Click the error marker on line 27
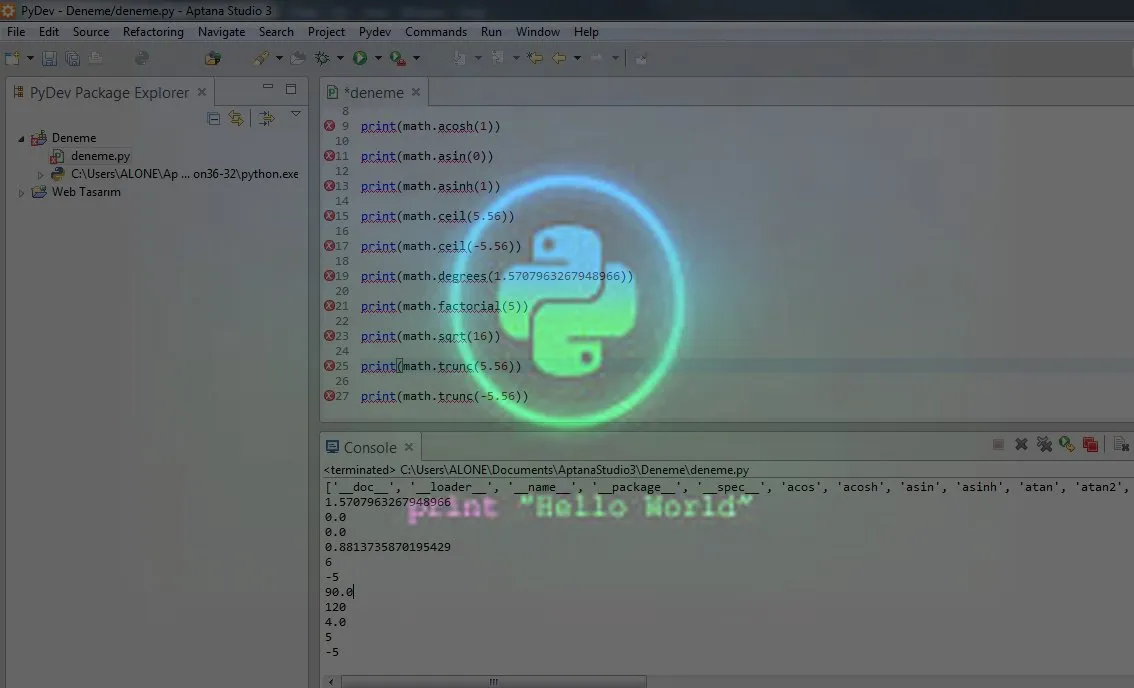This screenshot has width=1134, height=688. coord(329,396)
